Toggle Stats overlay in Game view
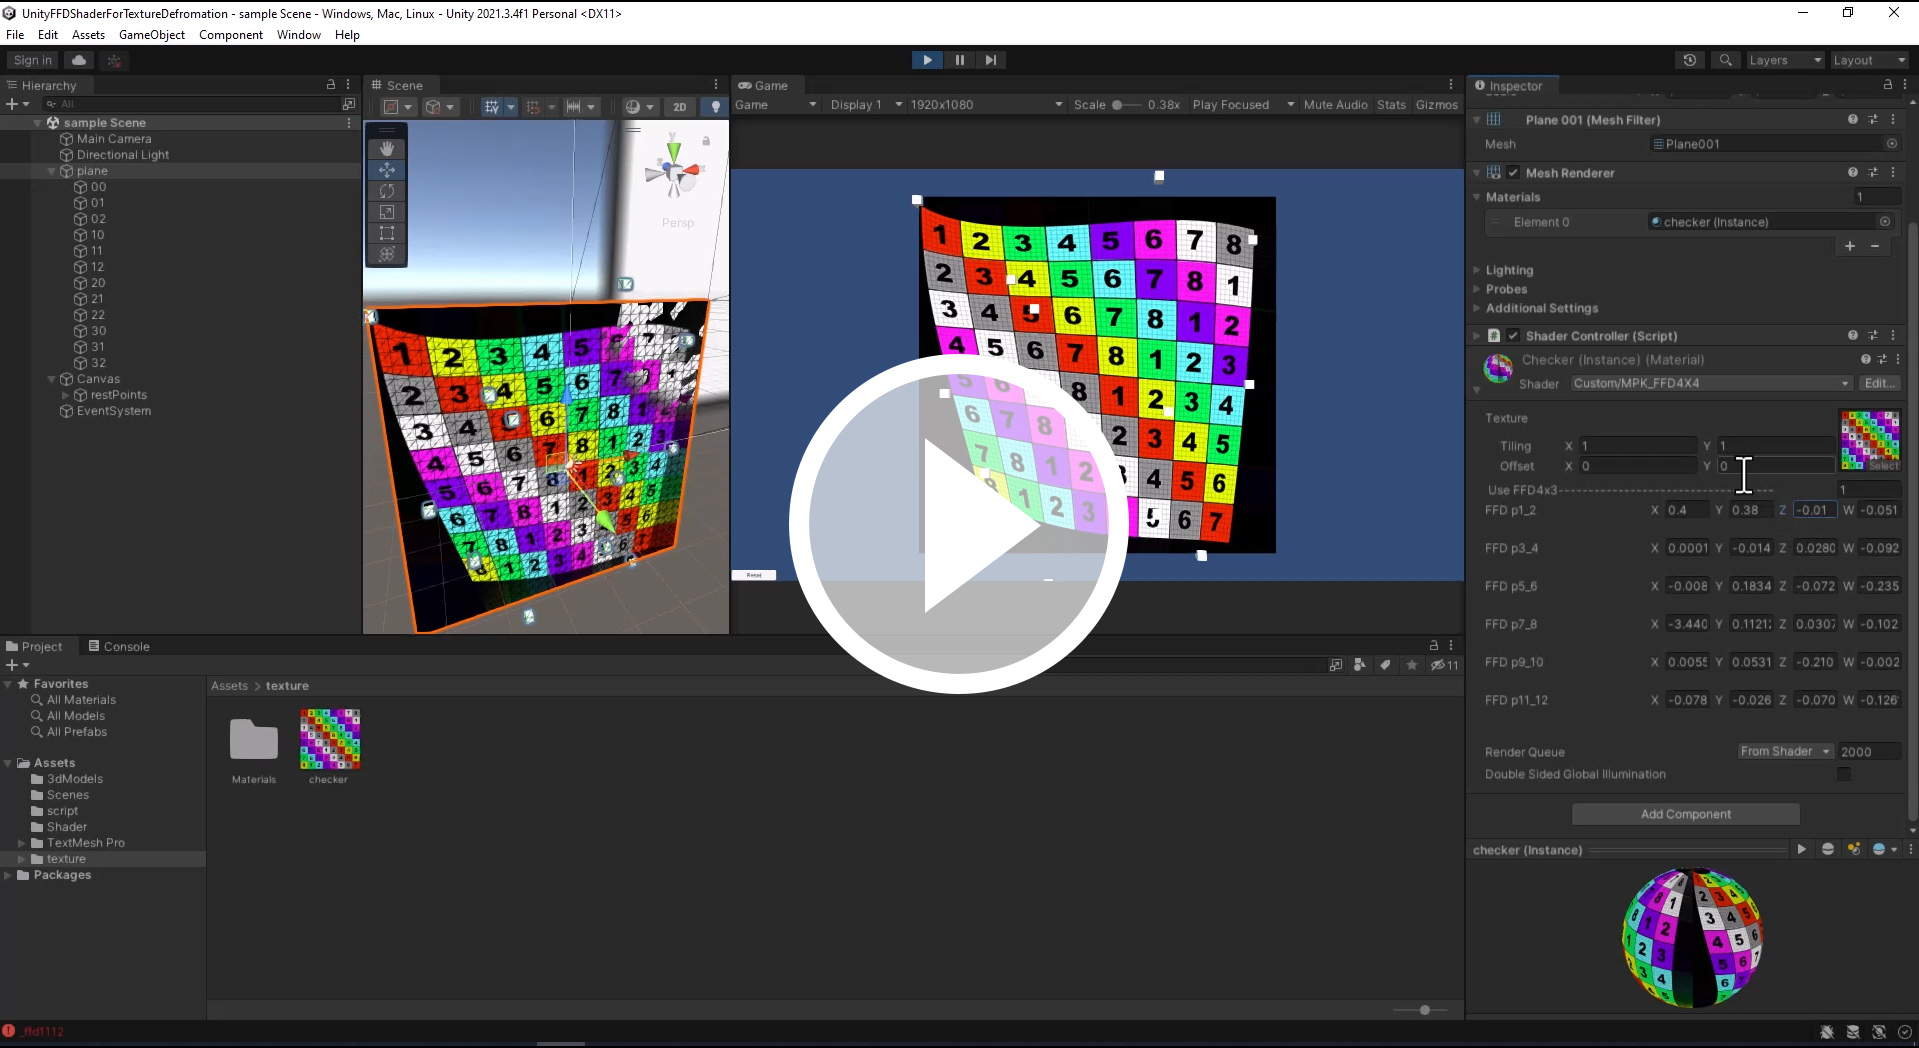This screenshot has height=1048, width=1919. (x=1391, y=104)
